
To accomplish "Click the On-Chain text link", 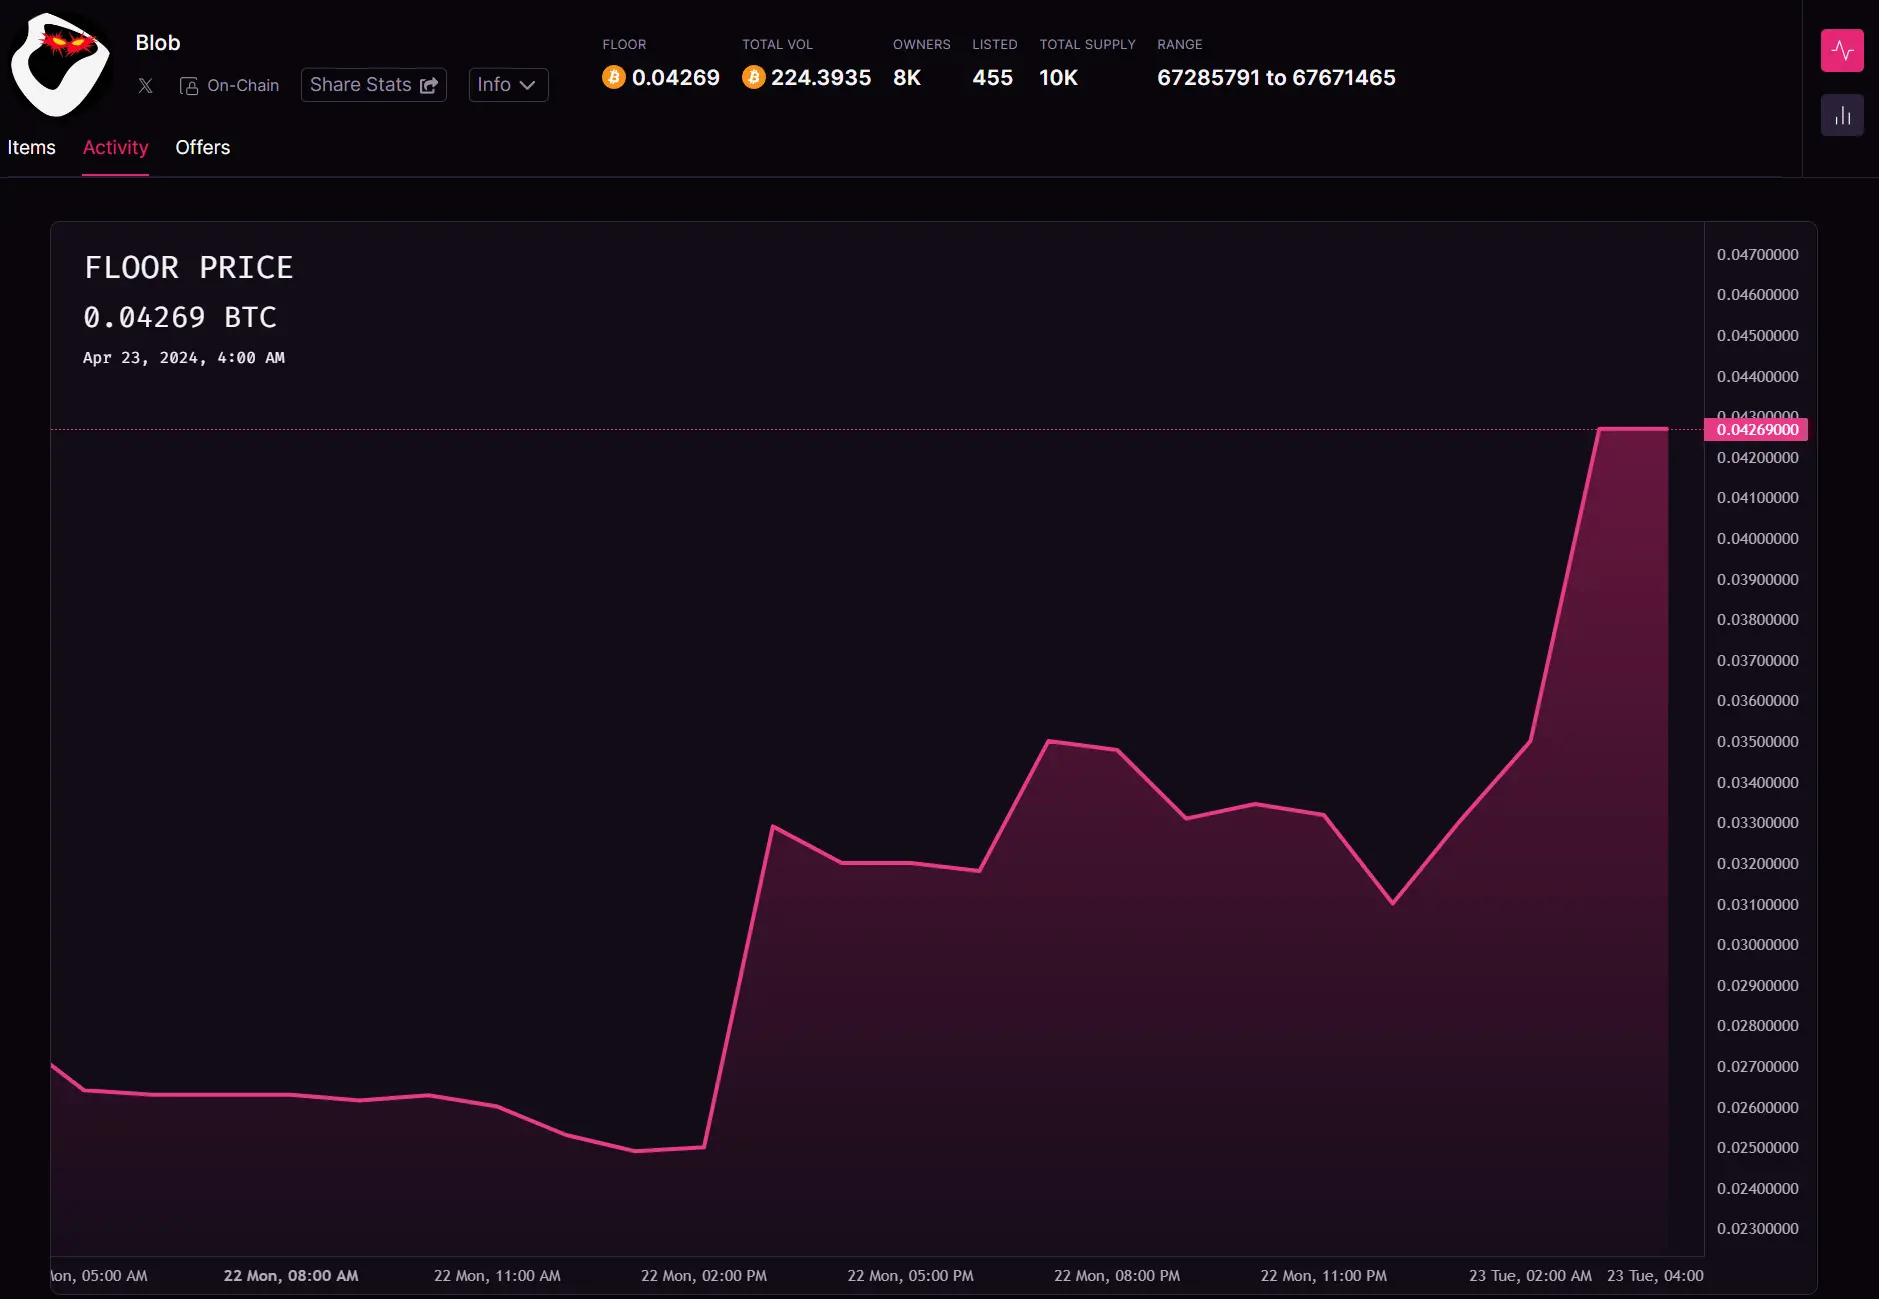I will click(243, 86).
